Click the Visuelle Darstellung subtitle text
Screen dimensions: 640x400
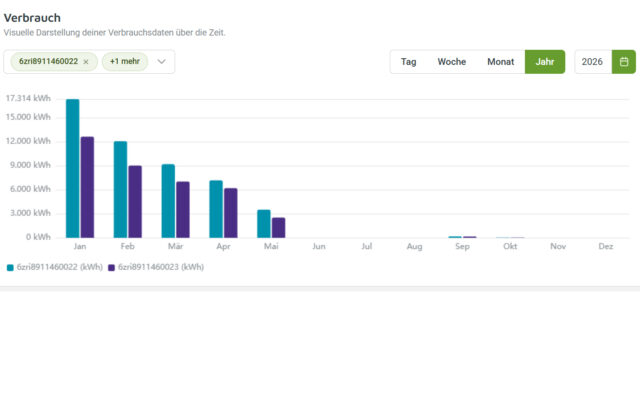114,33
